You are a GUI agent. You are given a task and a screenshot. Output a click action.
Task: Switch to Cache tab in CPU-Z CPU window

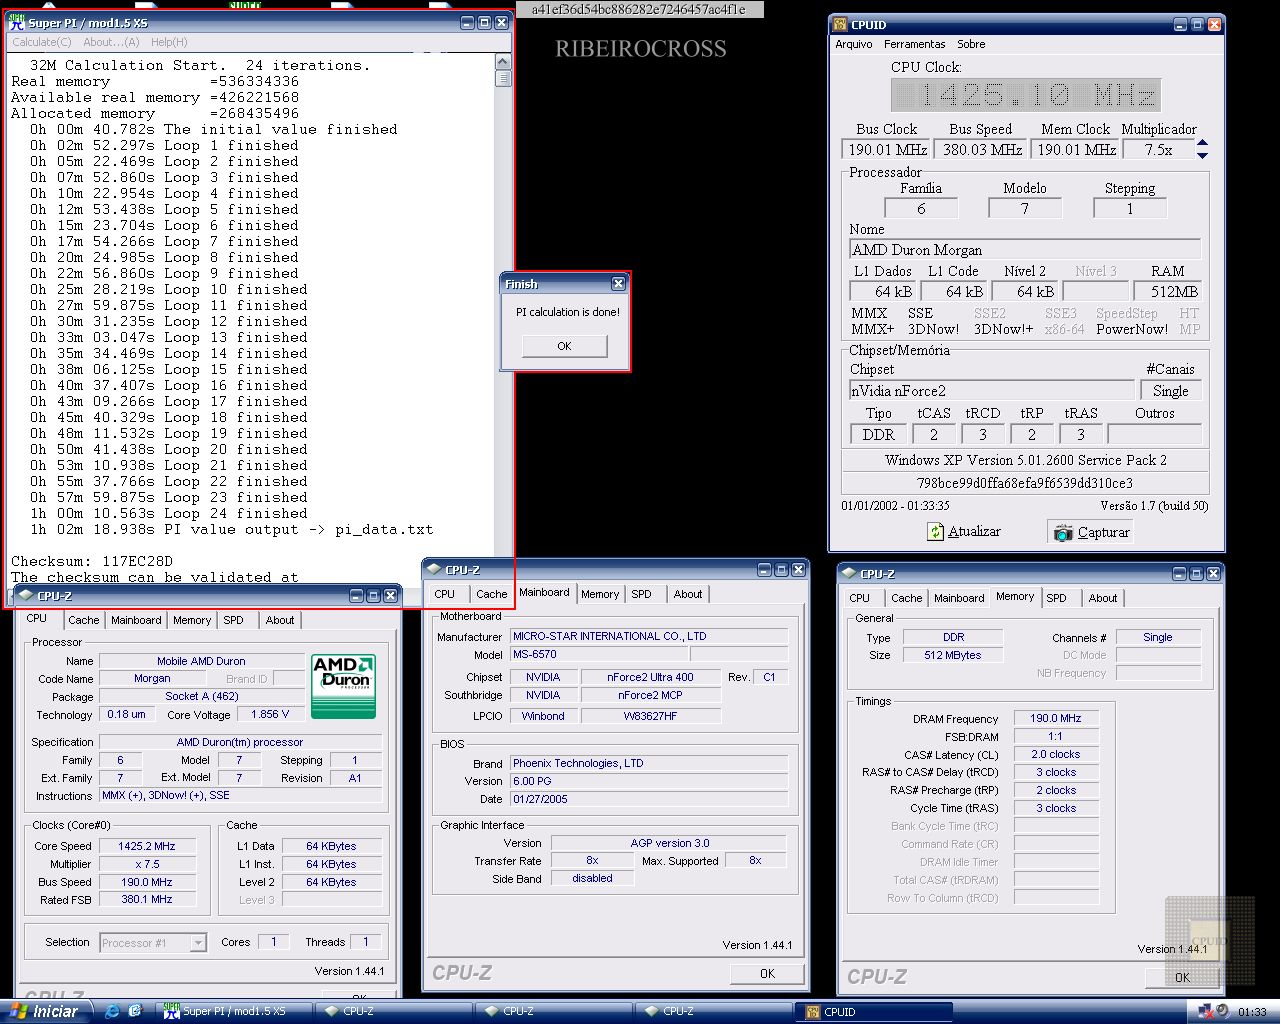(x=84, y=620)
